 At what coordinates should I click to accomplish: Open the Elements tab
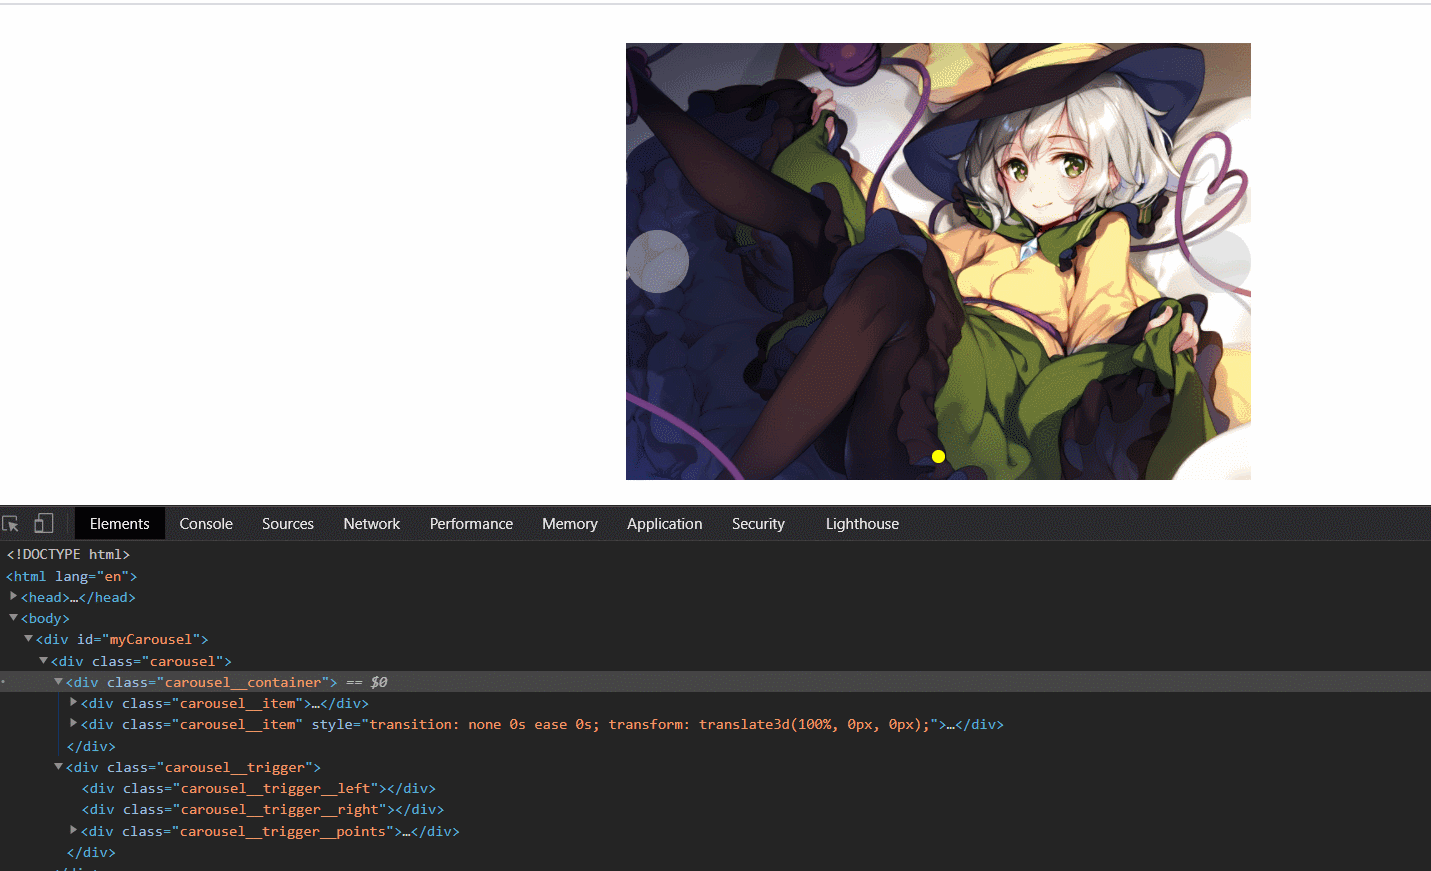point(119,524)
